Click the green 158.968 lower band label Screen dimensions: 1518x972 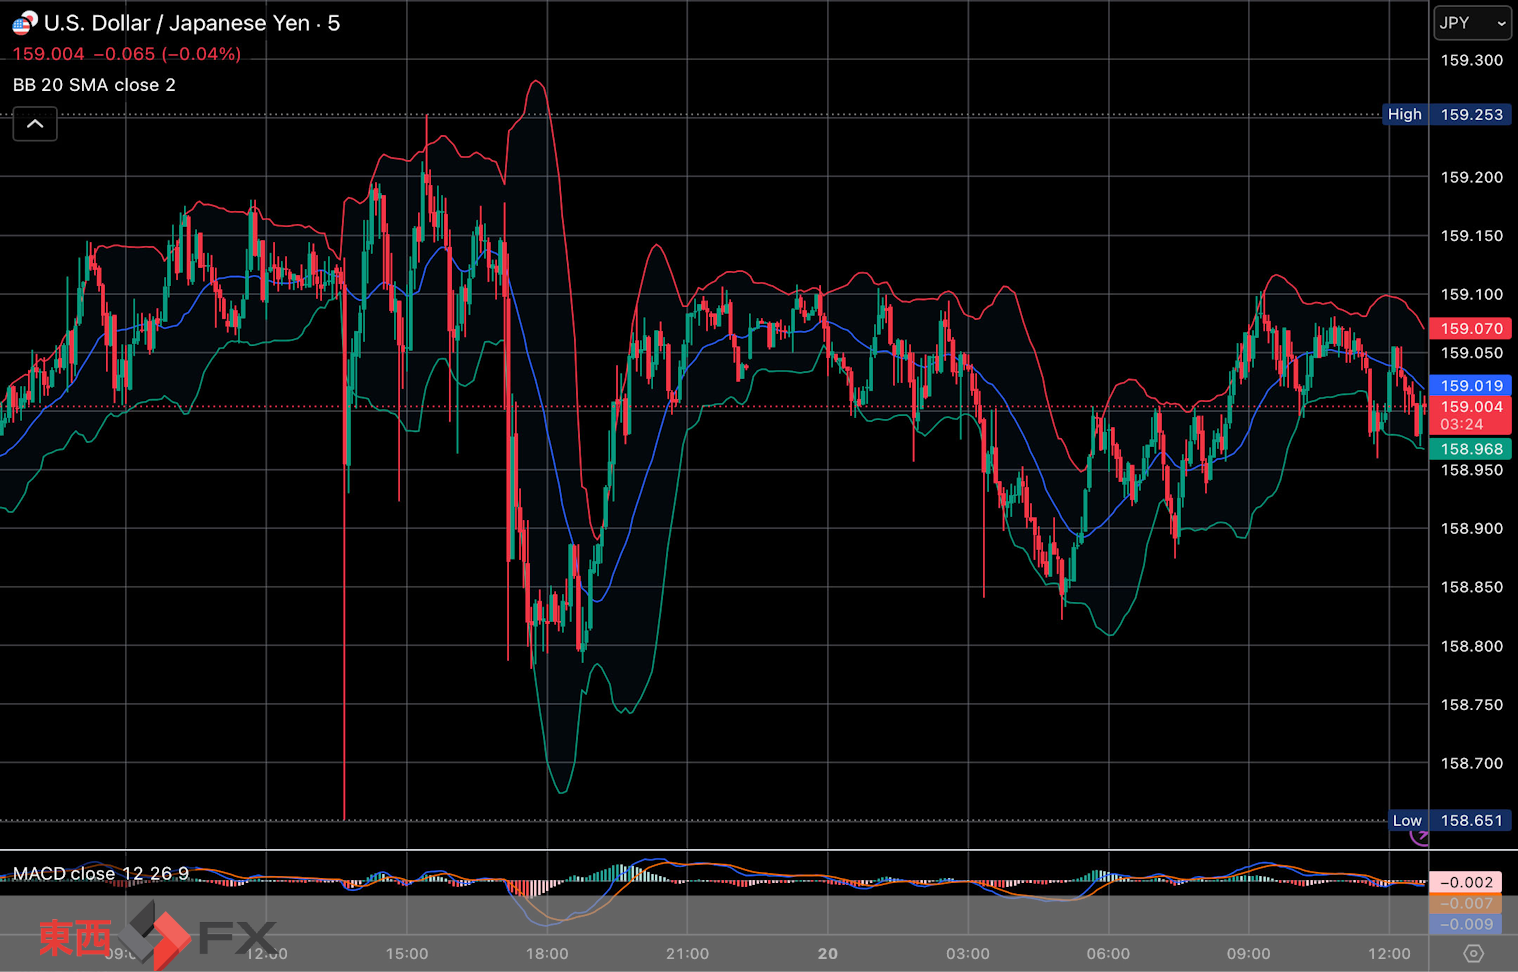[1471, 450]
